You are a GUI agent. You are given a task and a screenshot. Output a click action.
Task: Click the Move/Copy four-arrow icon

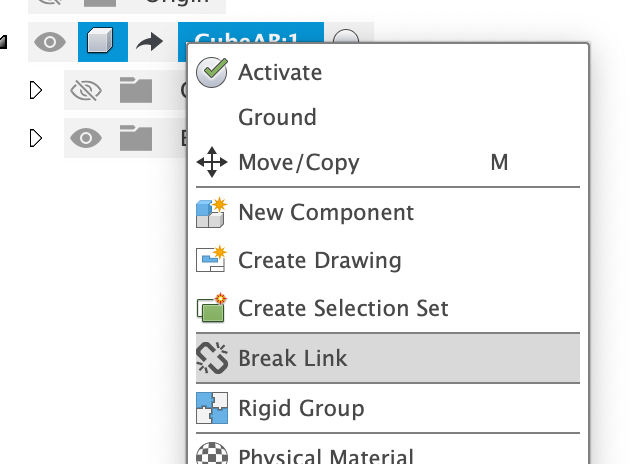(x=212, y=162)
